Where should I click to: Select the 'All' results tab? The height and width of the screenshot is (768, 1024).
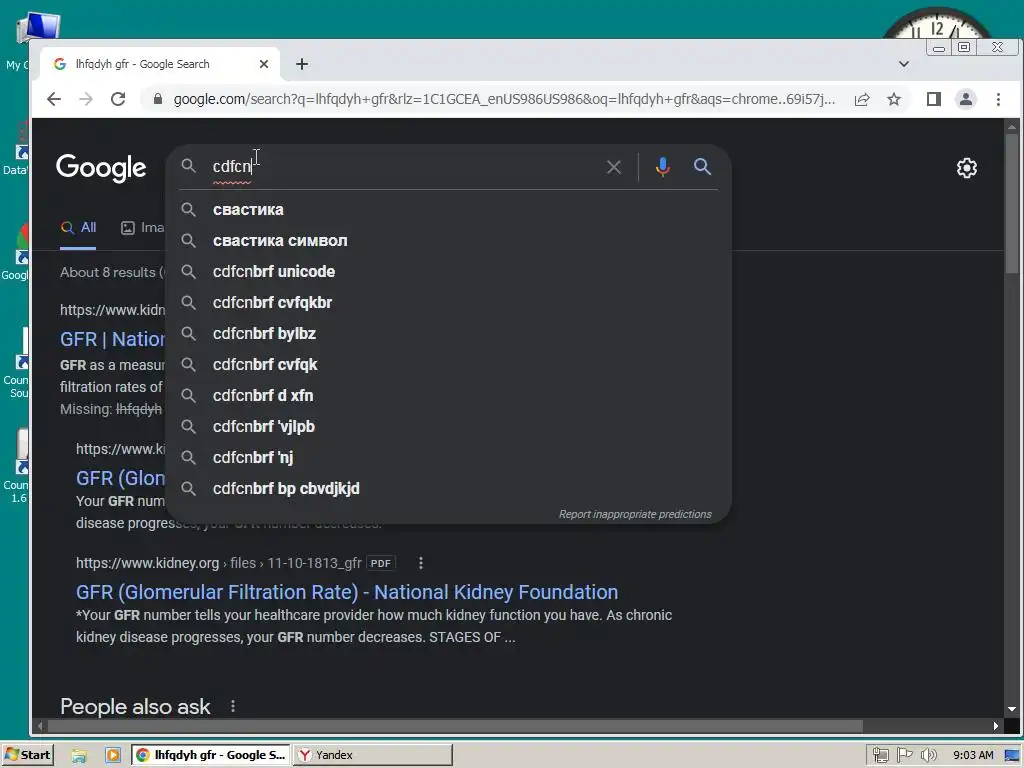pos(78,228)
